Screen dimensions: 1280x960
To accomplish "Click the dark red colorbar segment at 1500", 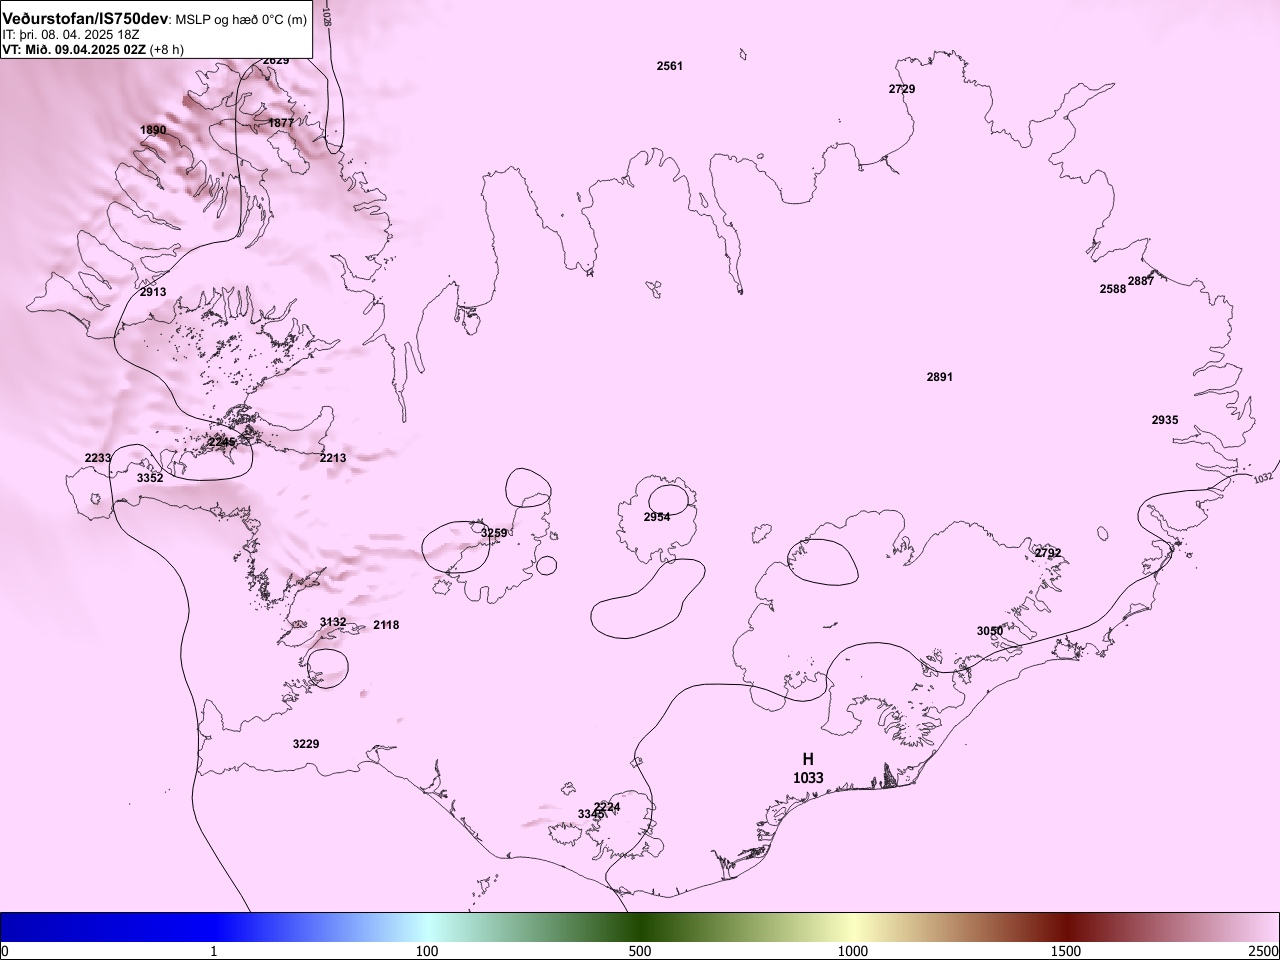I will [1066, 927].
